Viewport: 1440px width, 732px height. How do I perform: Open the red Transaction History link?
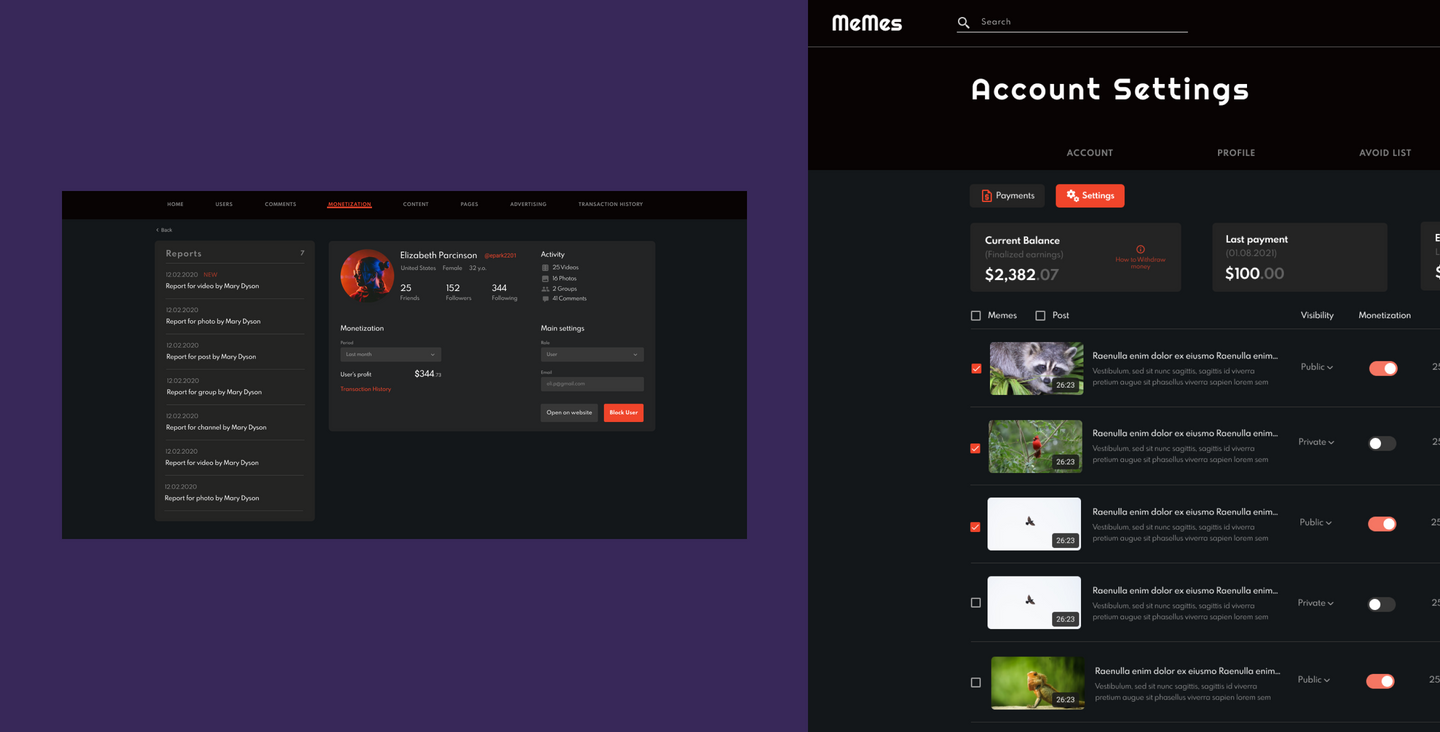pyautogui.click(x=366, y=389)
